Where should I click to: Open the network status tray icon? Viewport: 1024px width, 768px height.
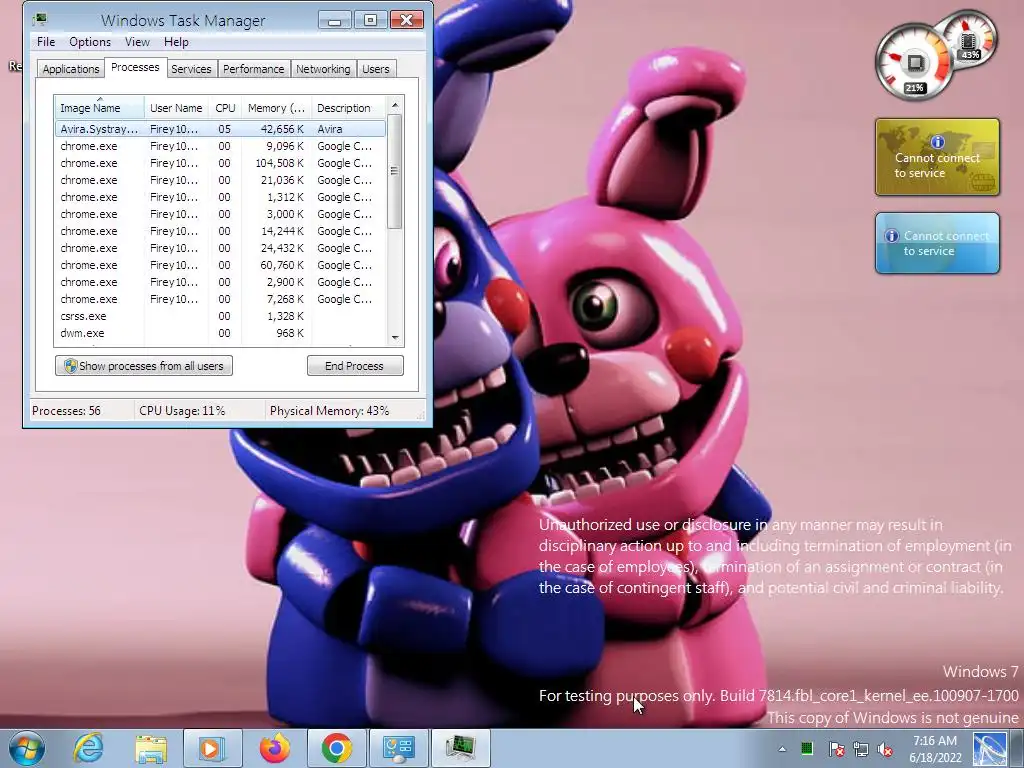click(861, 749)
